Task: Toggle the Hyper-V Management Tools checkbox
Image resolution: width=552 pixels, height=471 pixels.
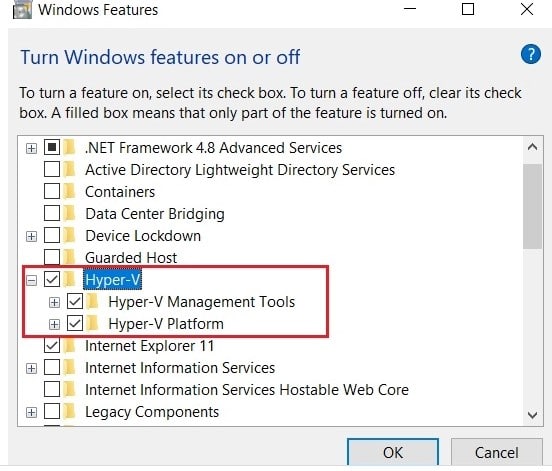Action: pyautogui.click(x=75, y=302)
